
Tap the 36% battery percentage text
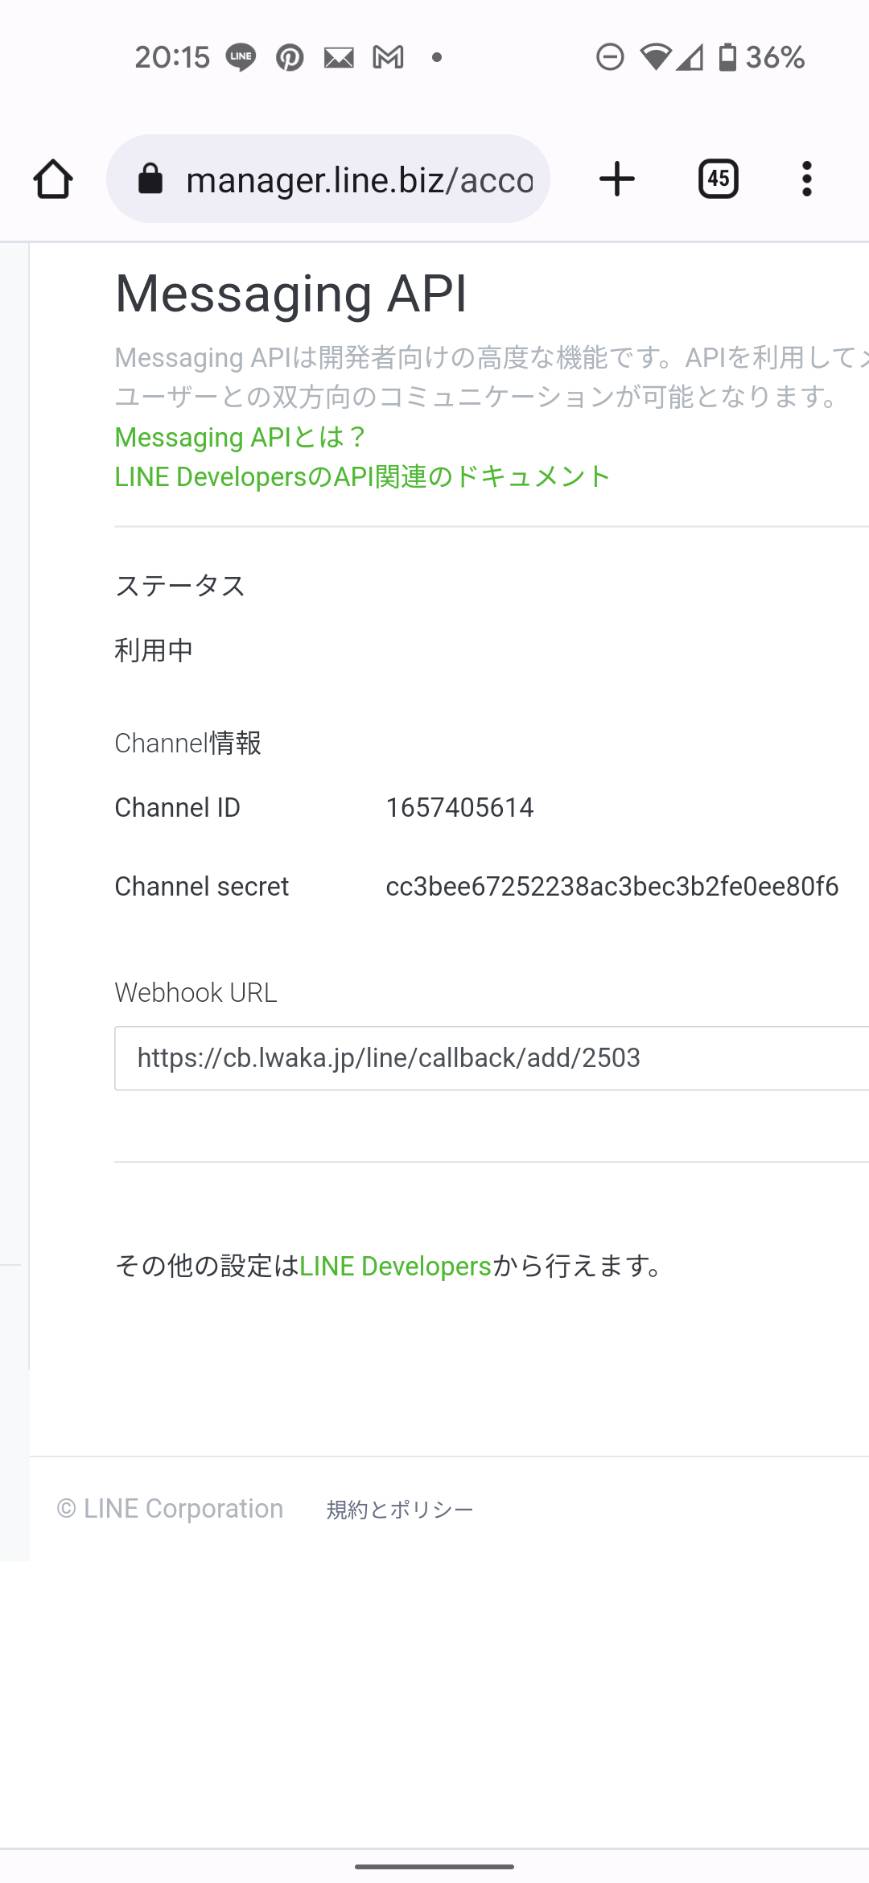(775, 58)
